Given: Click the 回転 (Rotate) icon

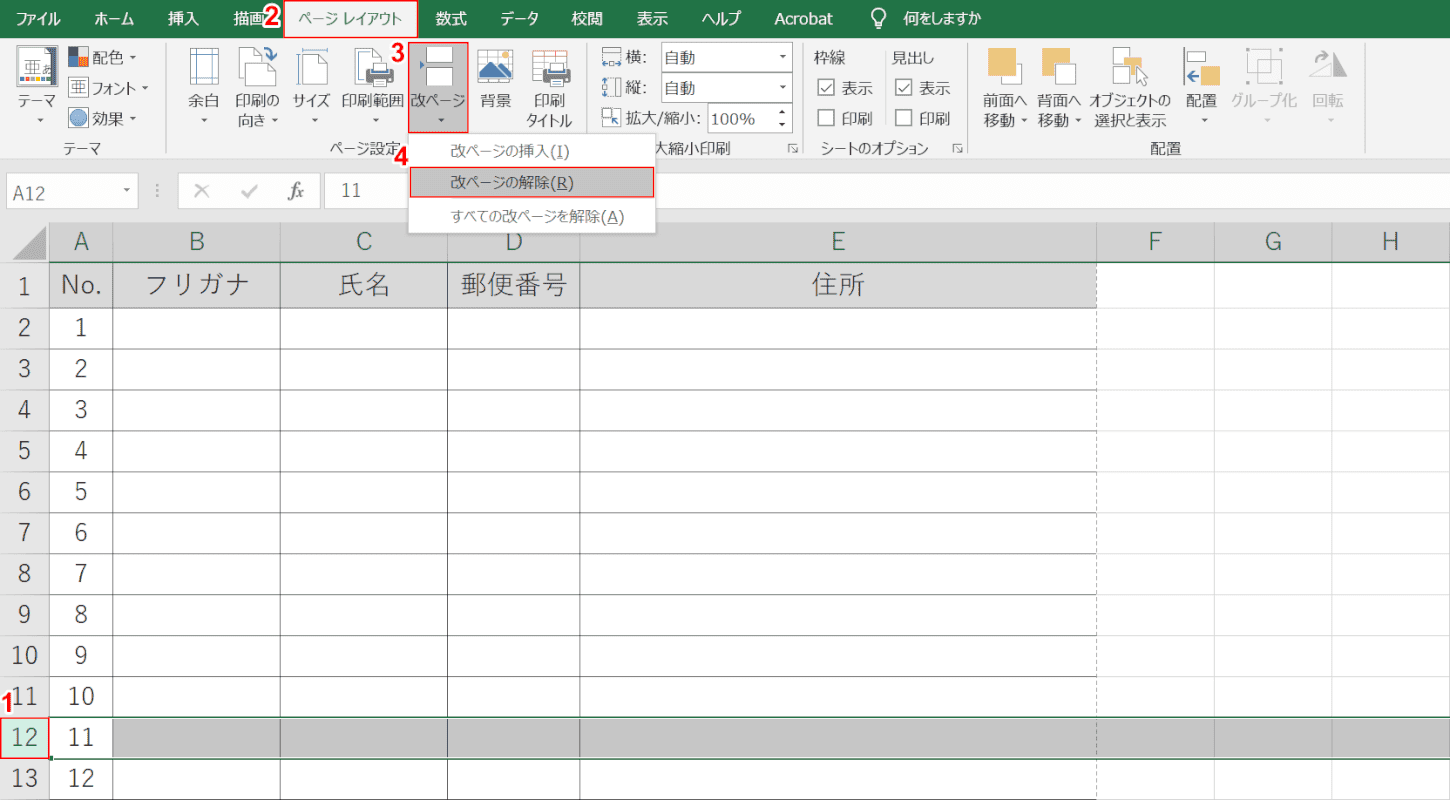Looking at the screenshot, I should coord(1329,67).
